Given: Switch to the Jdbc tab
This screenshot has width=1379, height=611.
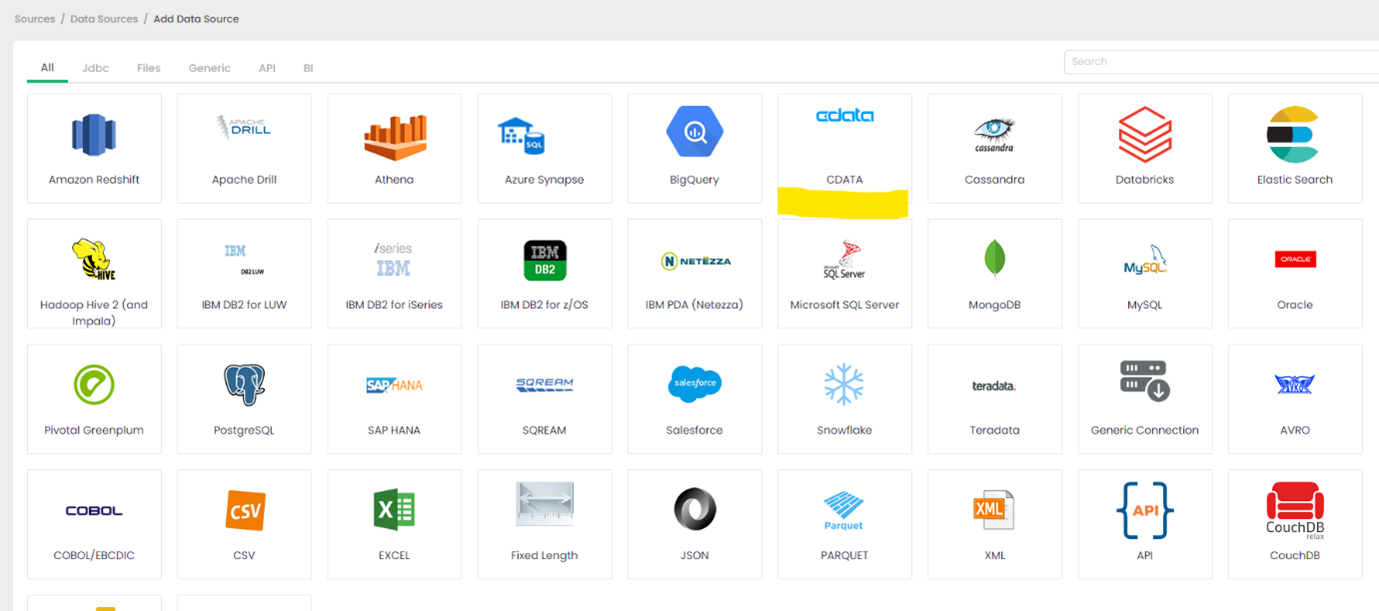Looking at the screenshot, I should (95, 68).
